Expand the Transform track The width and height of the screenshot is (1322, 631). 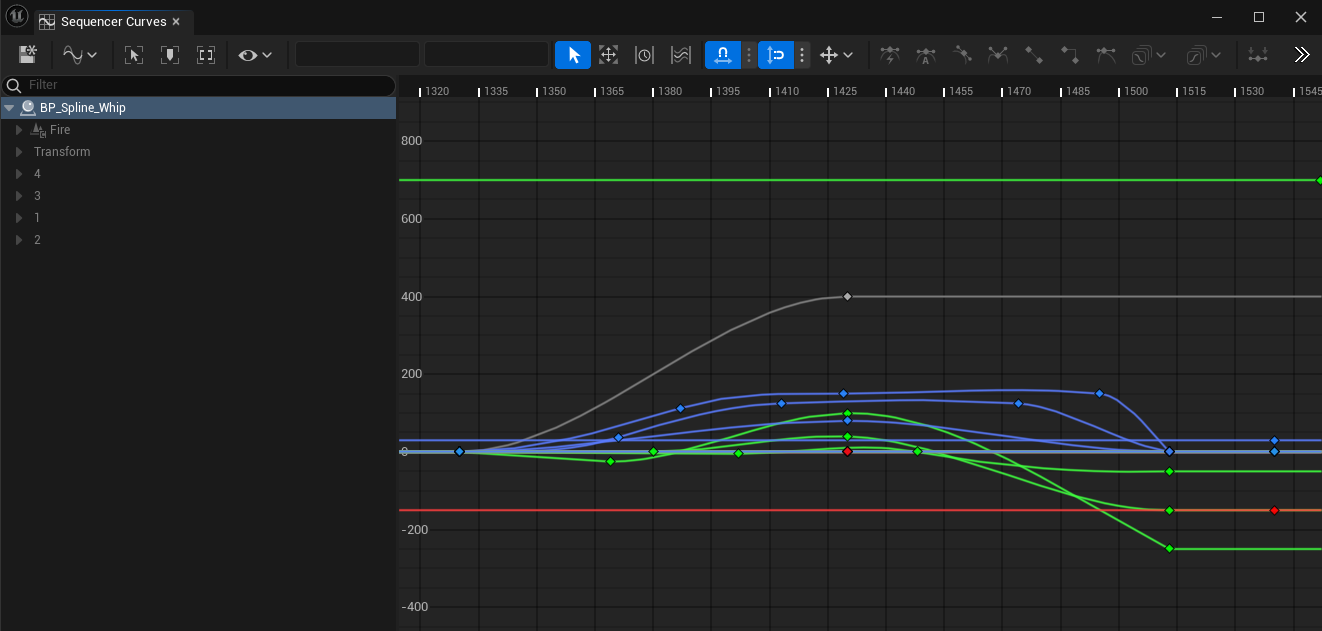point(19,152)
